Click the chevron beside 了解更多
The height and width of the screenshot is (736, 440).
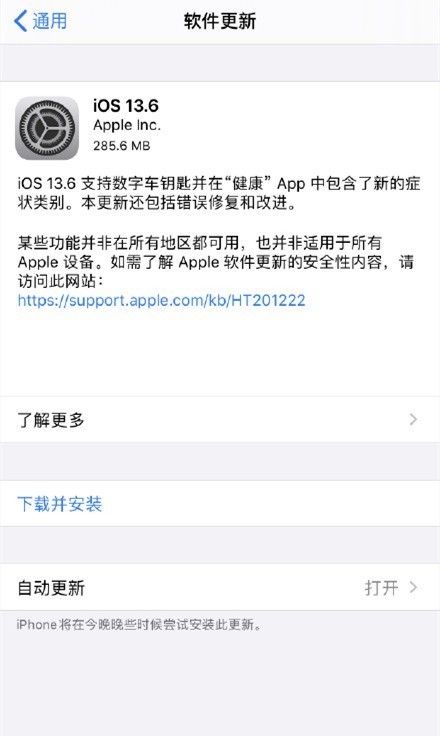413,419
